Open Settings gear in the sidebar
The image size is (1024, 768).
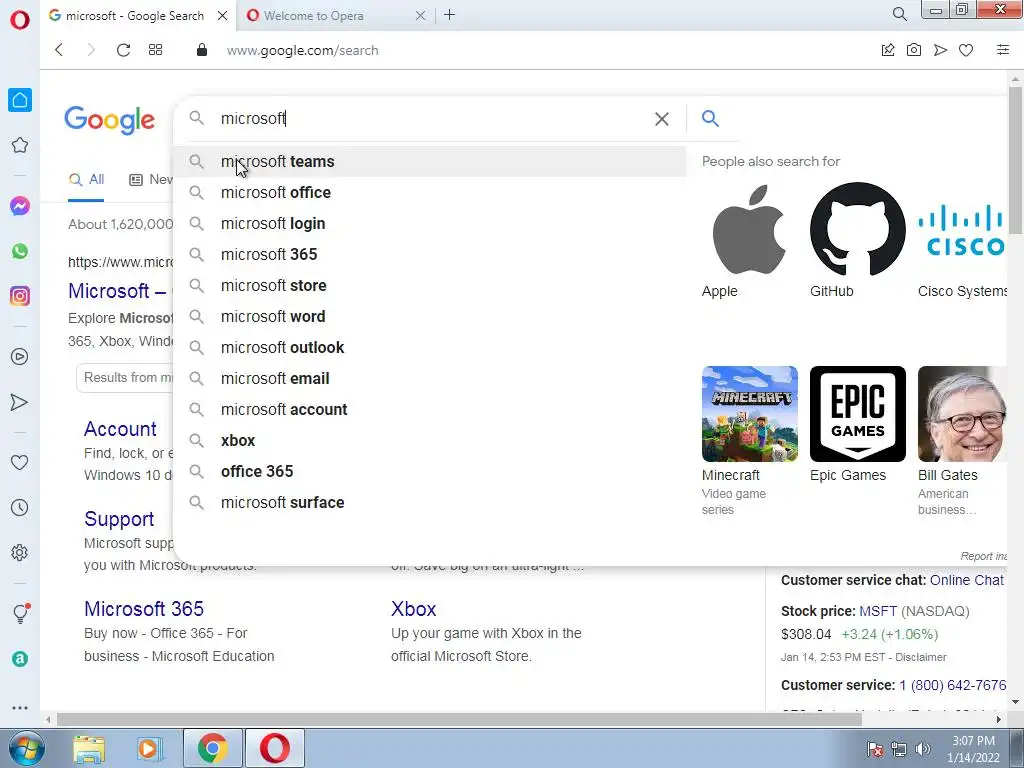tap(20, 552)
